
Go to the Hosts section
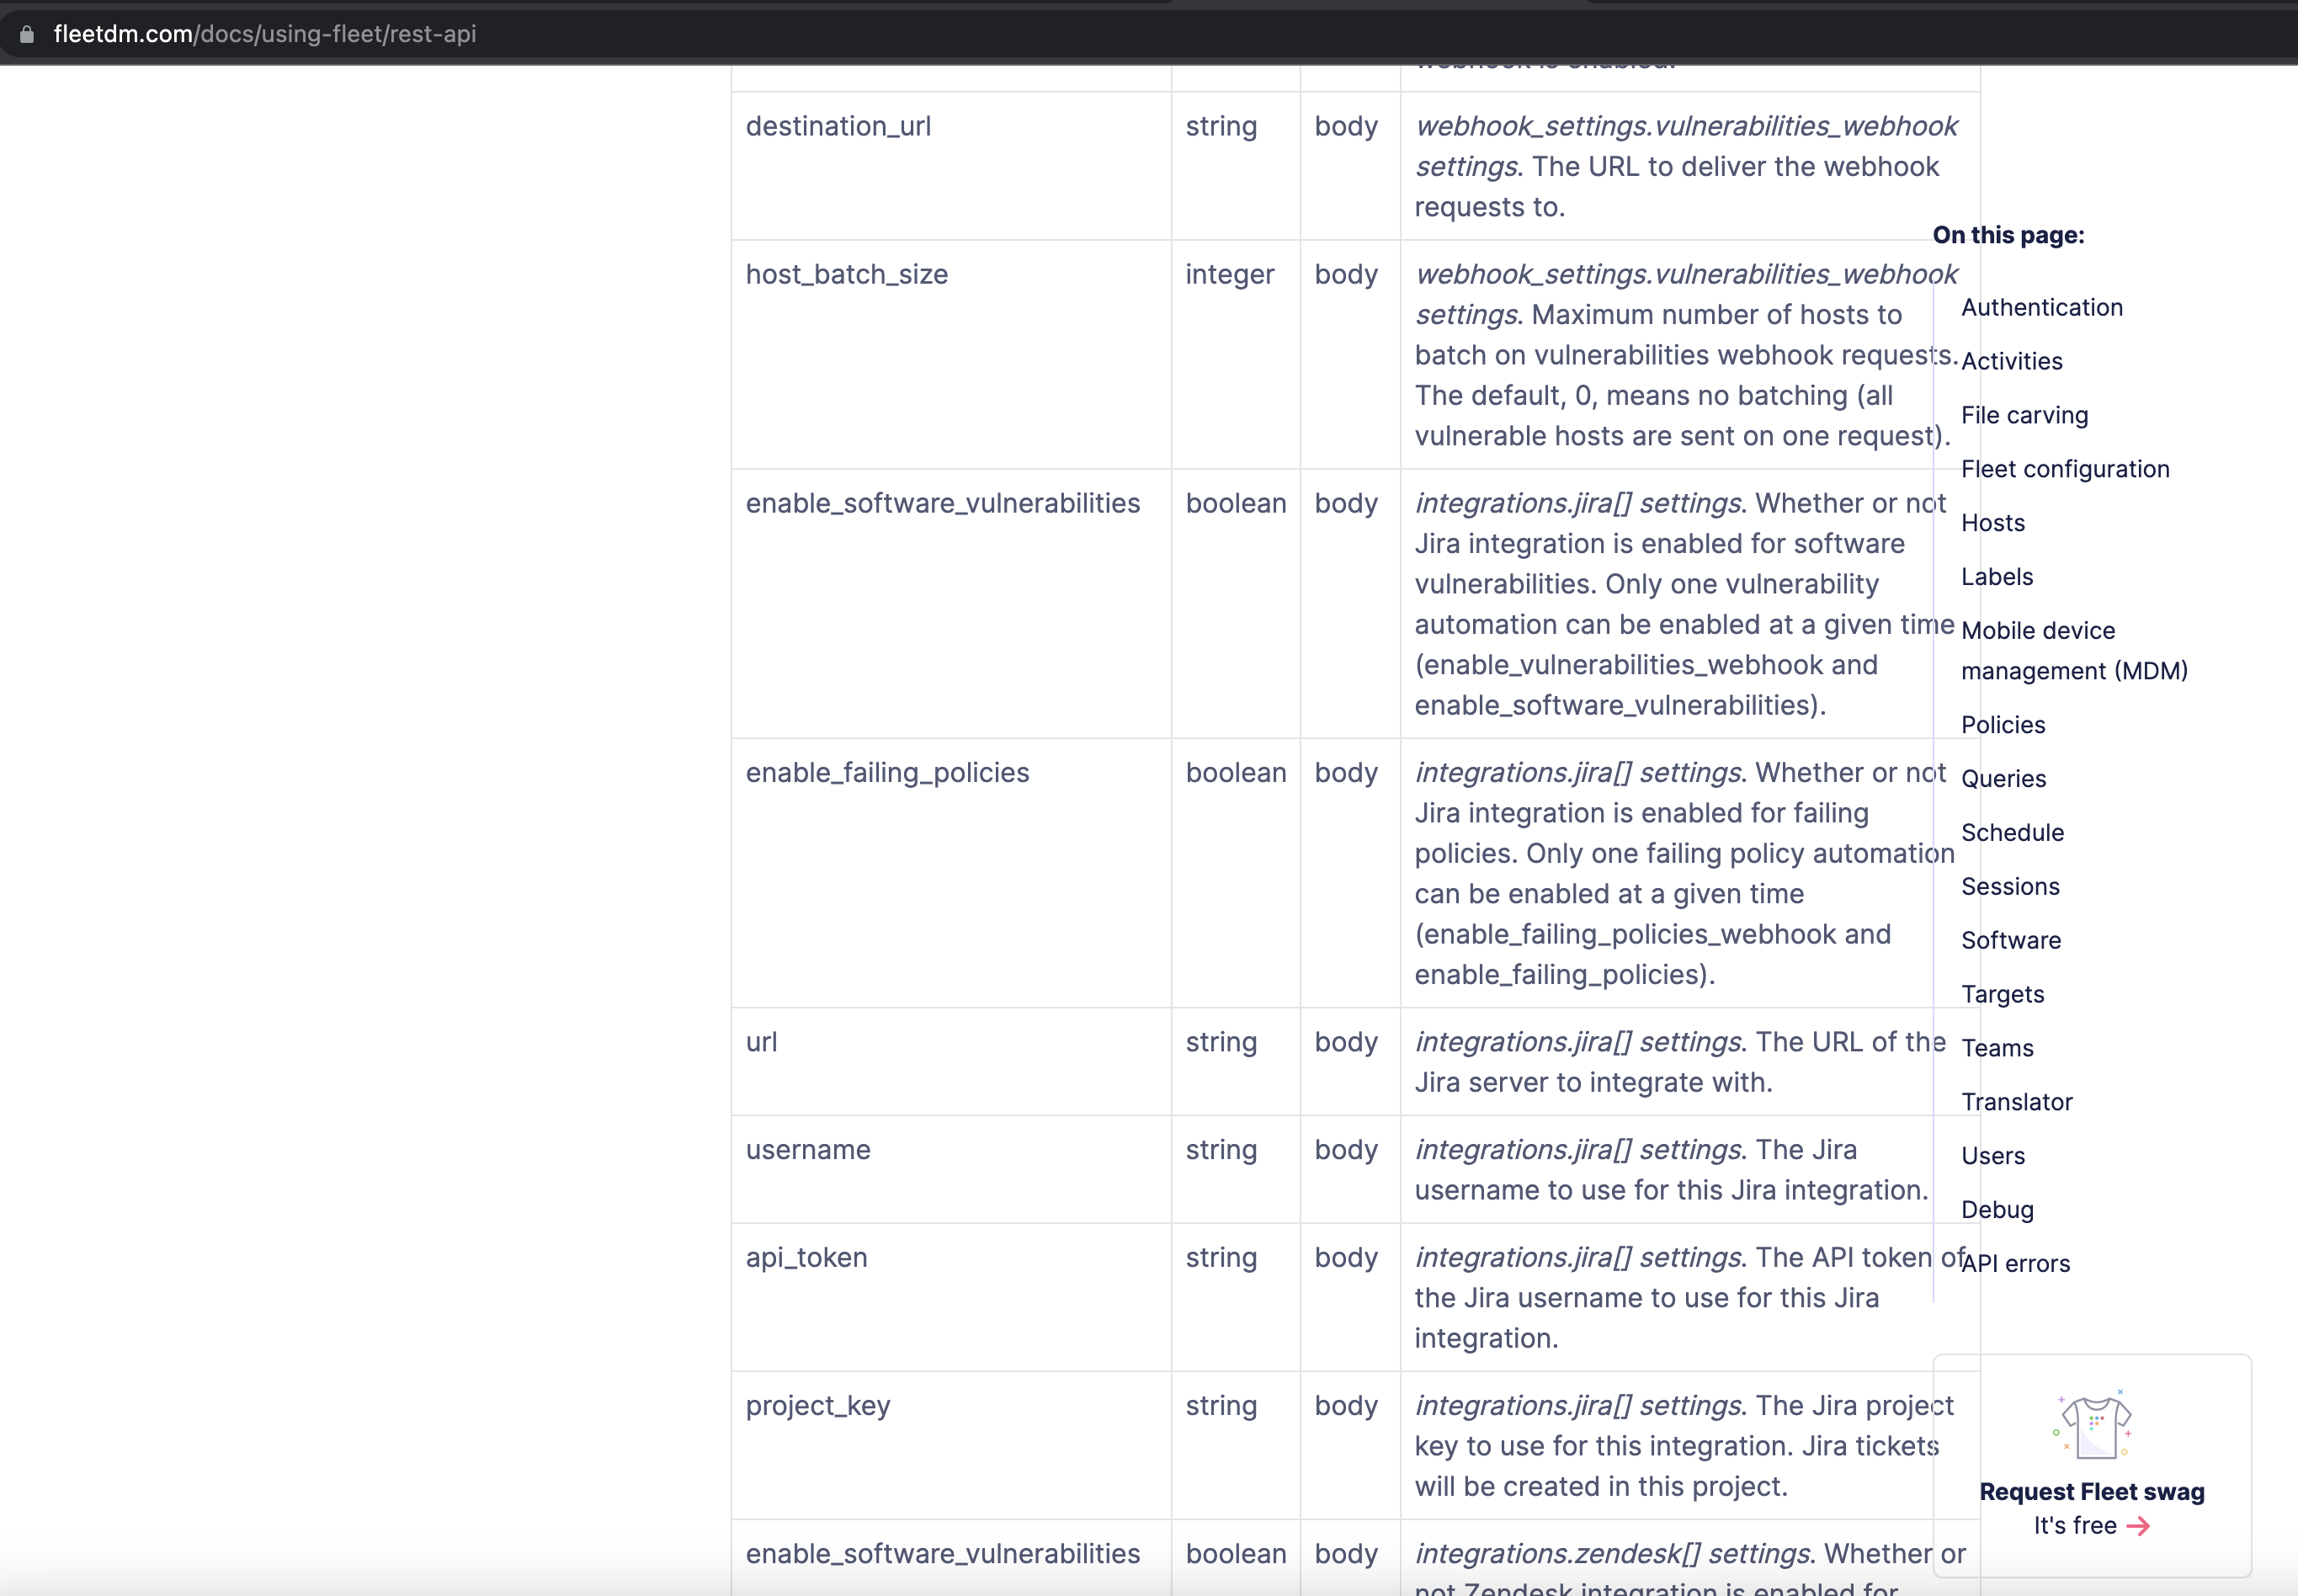1993,523
